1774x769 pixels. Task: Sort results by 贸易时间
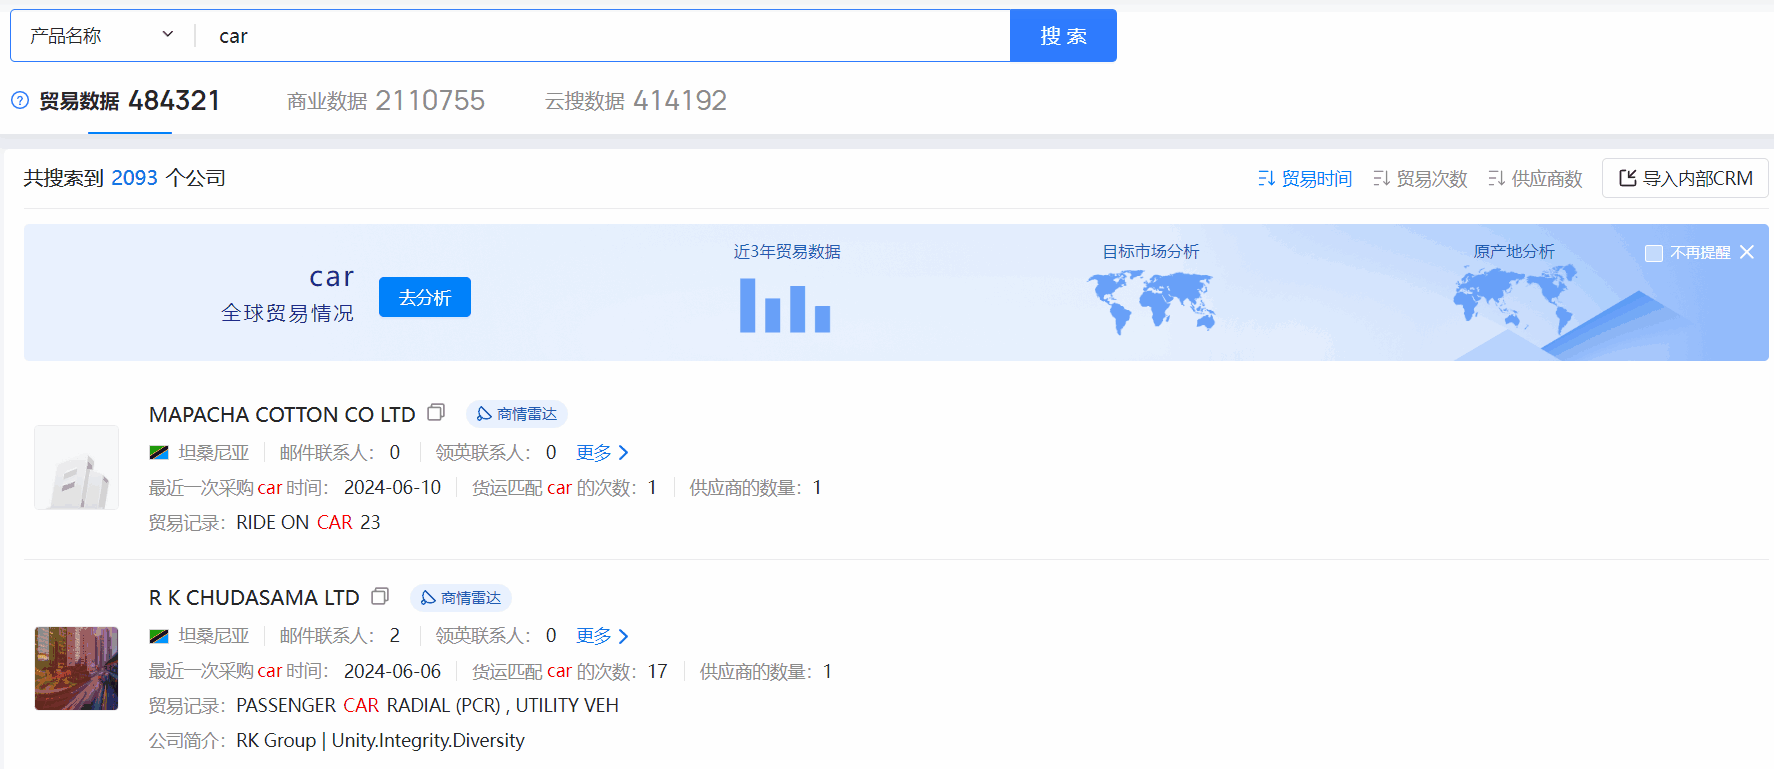tap(1305, 179)
